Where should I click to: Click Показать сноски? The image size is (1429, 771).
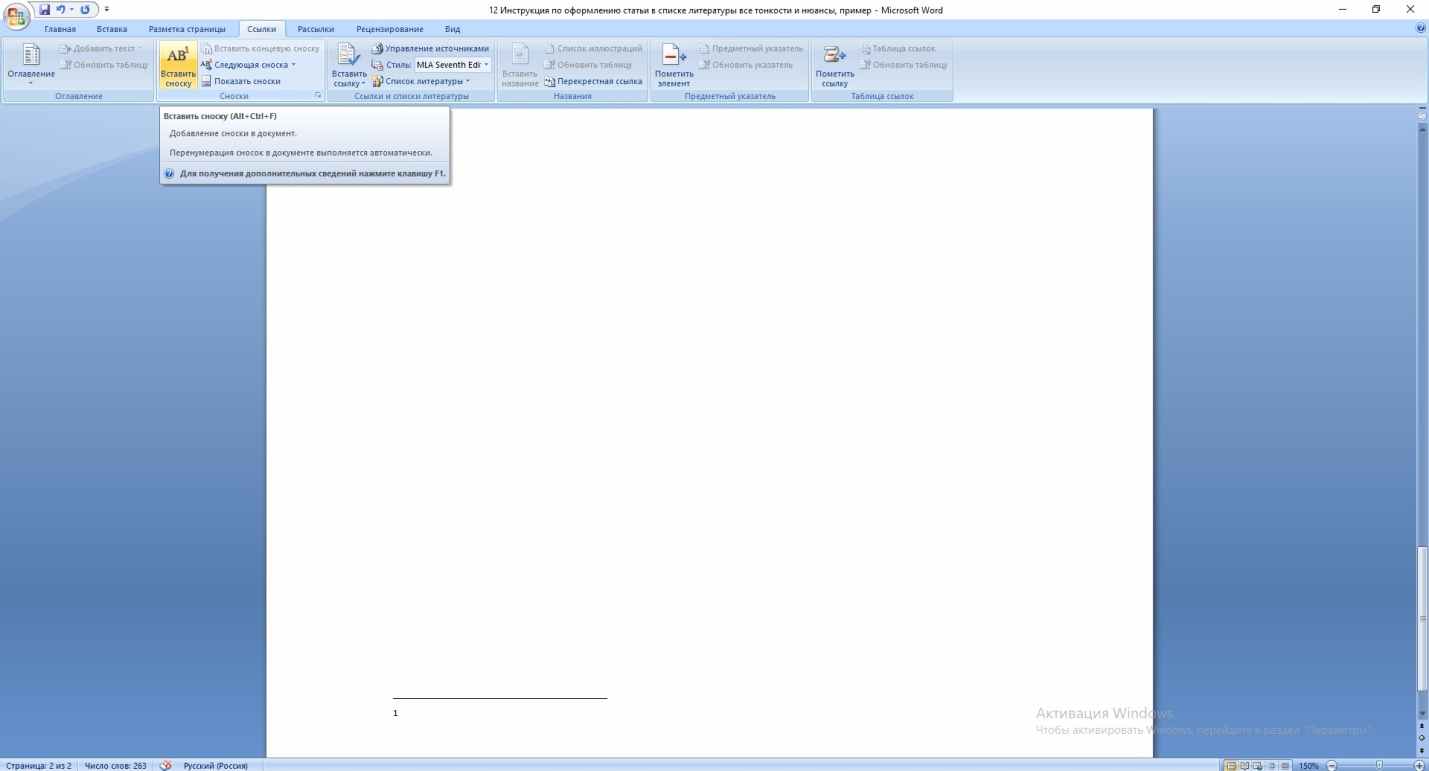pos(240,81)
